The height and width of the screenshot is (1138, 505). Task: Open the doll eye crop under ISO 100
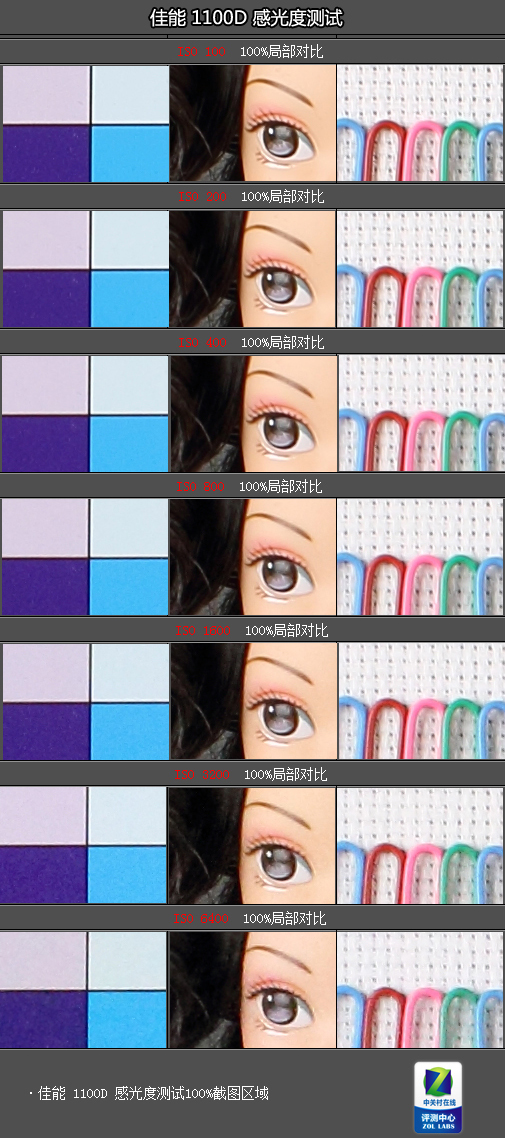(252, 123)
